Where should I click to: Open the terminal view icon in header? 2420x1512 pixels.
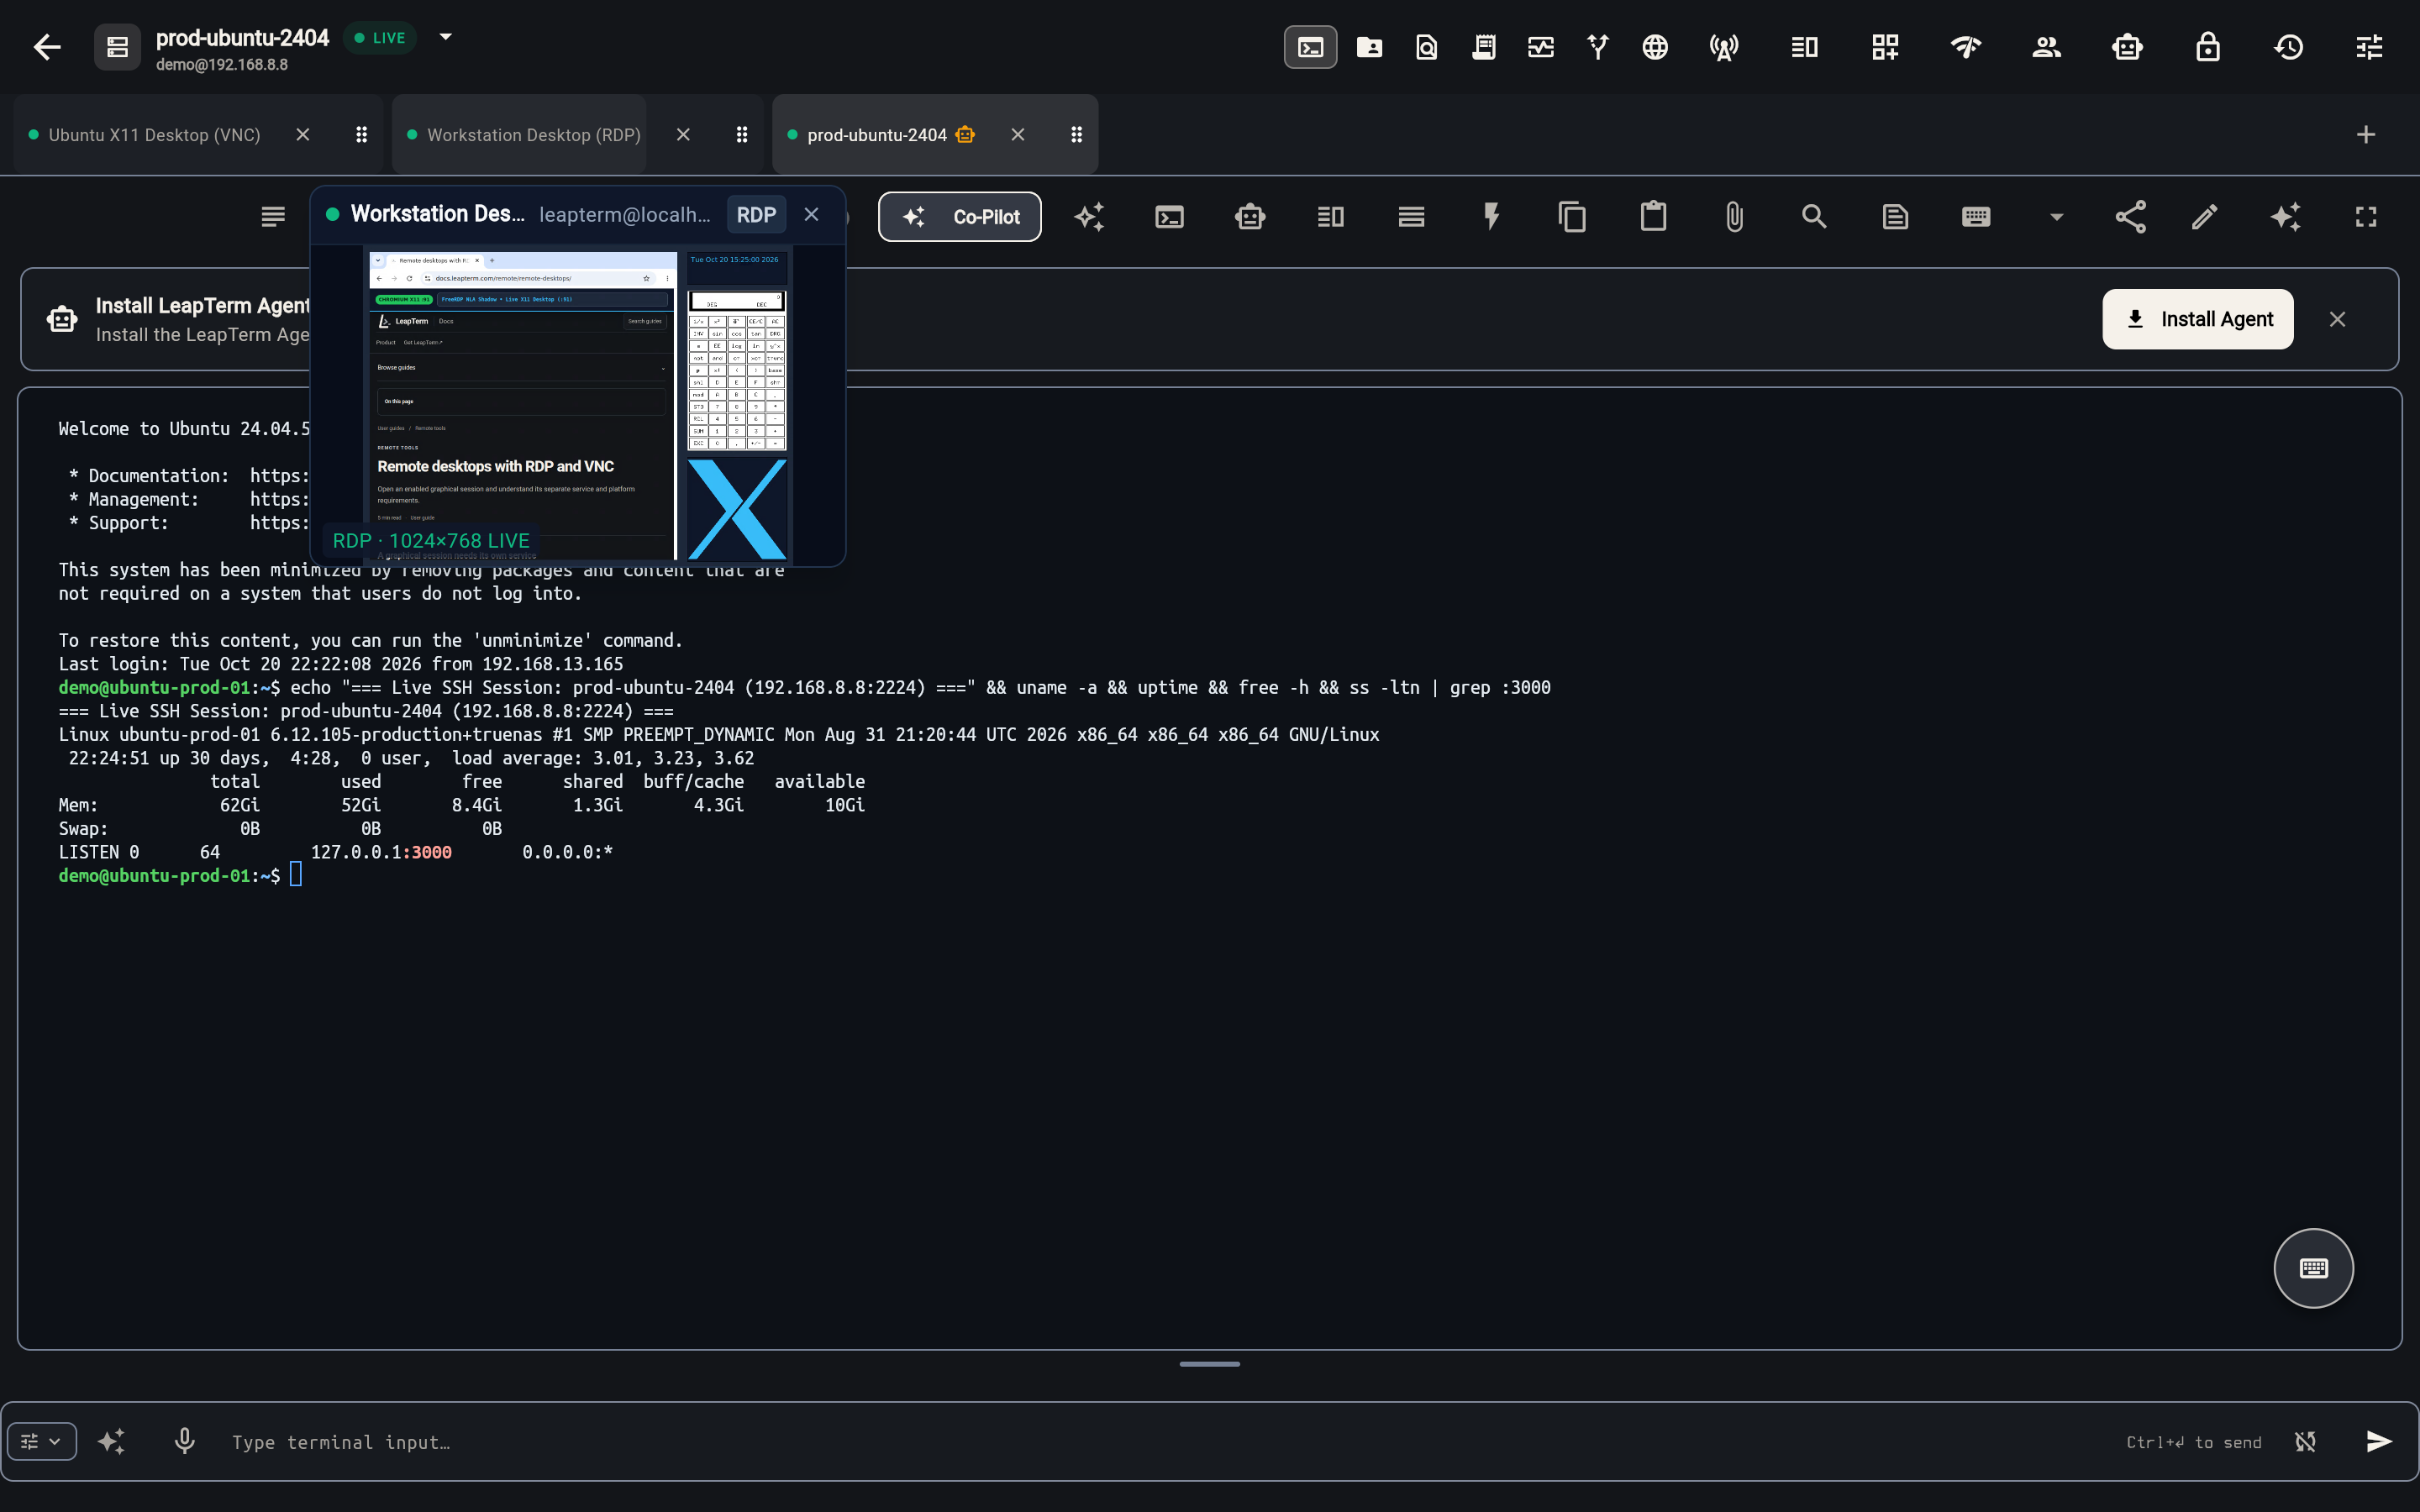1310,47
